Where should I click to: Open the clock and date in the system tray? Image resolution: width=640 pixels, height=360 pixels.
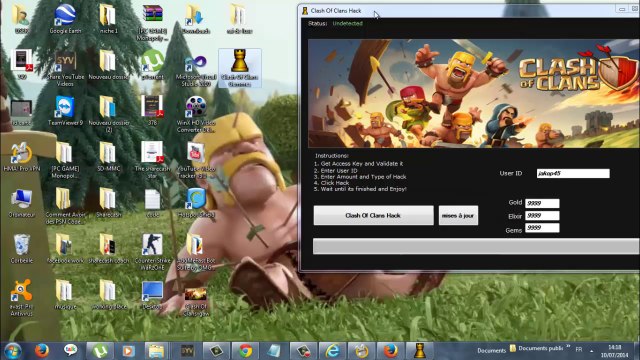coord(614,351)
